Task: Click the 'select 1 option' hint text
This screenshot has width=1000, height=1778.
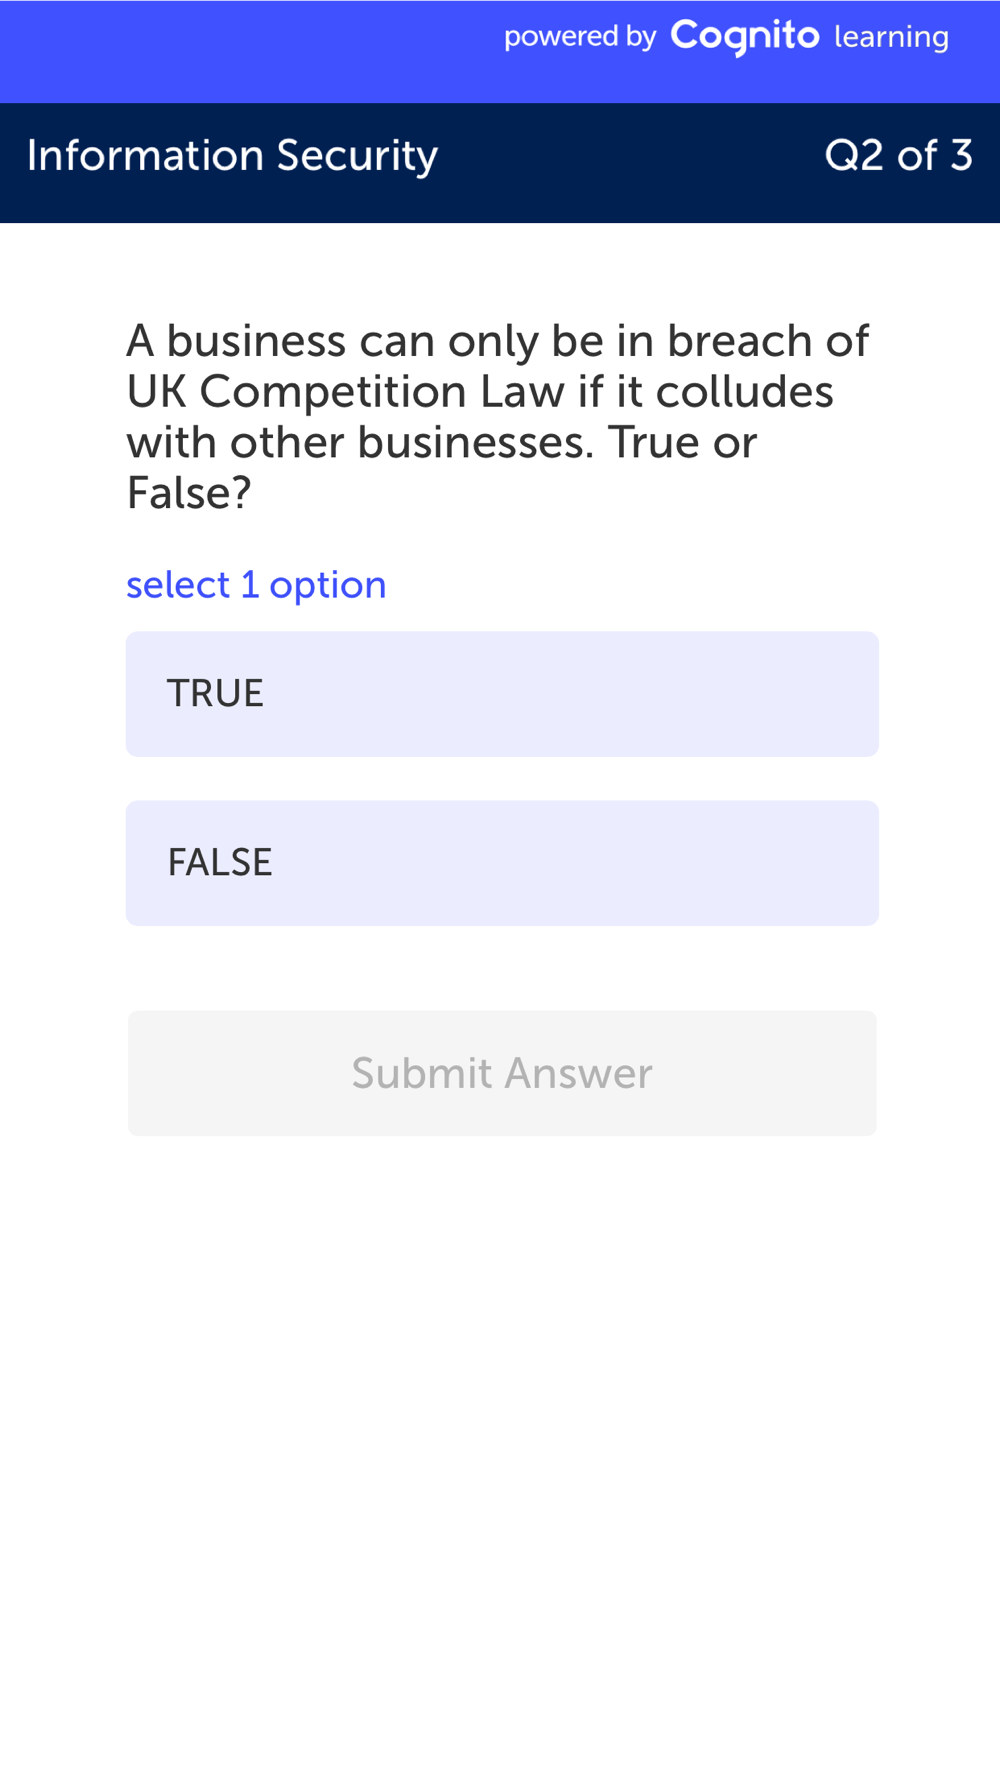Action: 256,585
